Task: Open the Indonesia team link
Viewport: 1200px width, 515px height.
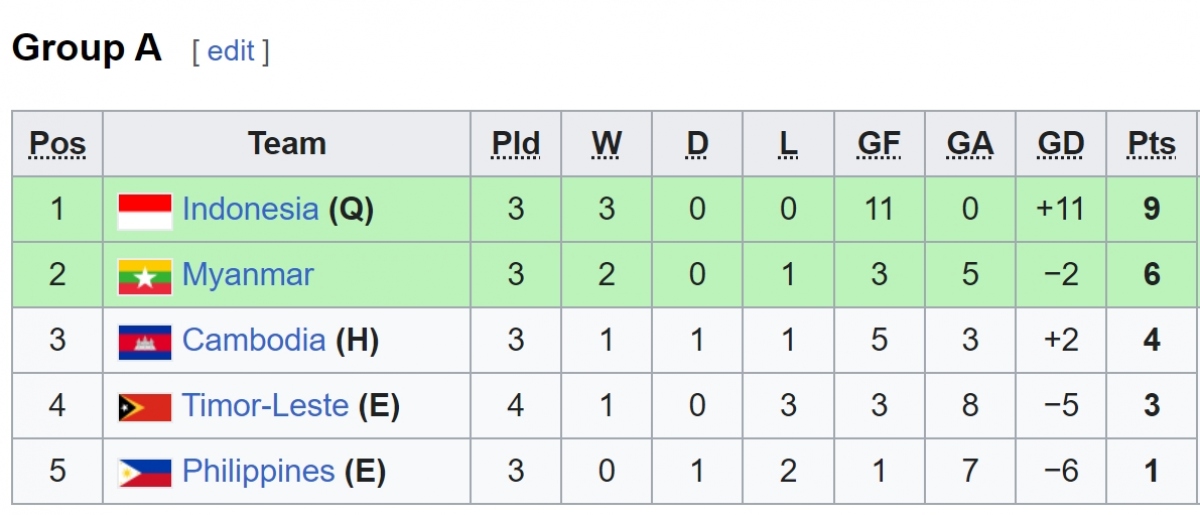Action: (250, 209)
